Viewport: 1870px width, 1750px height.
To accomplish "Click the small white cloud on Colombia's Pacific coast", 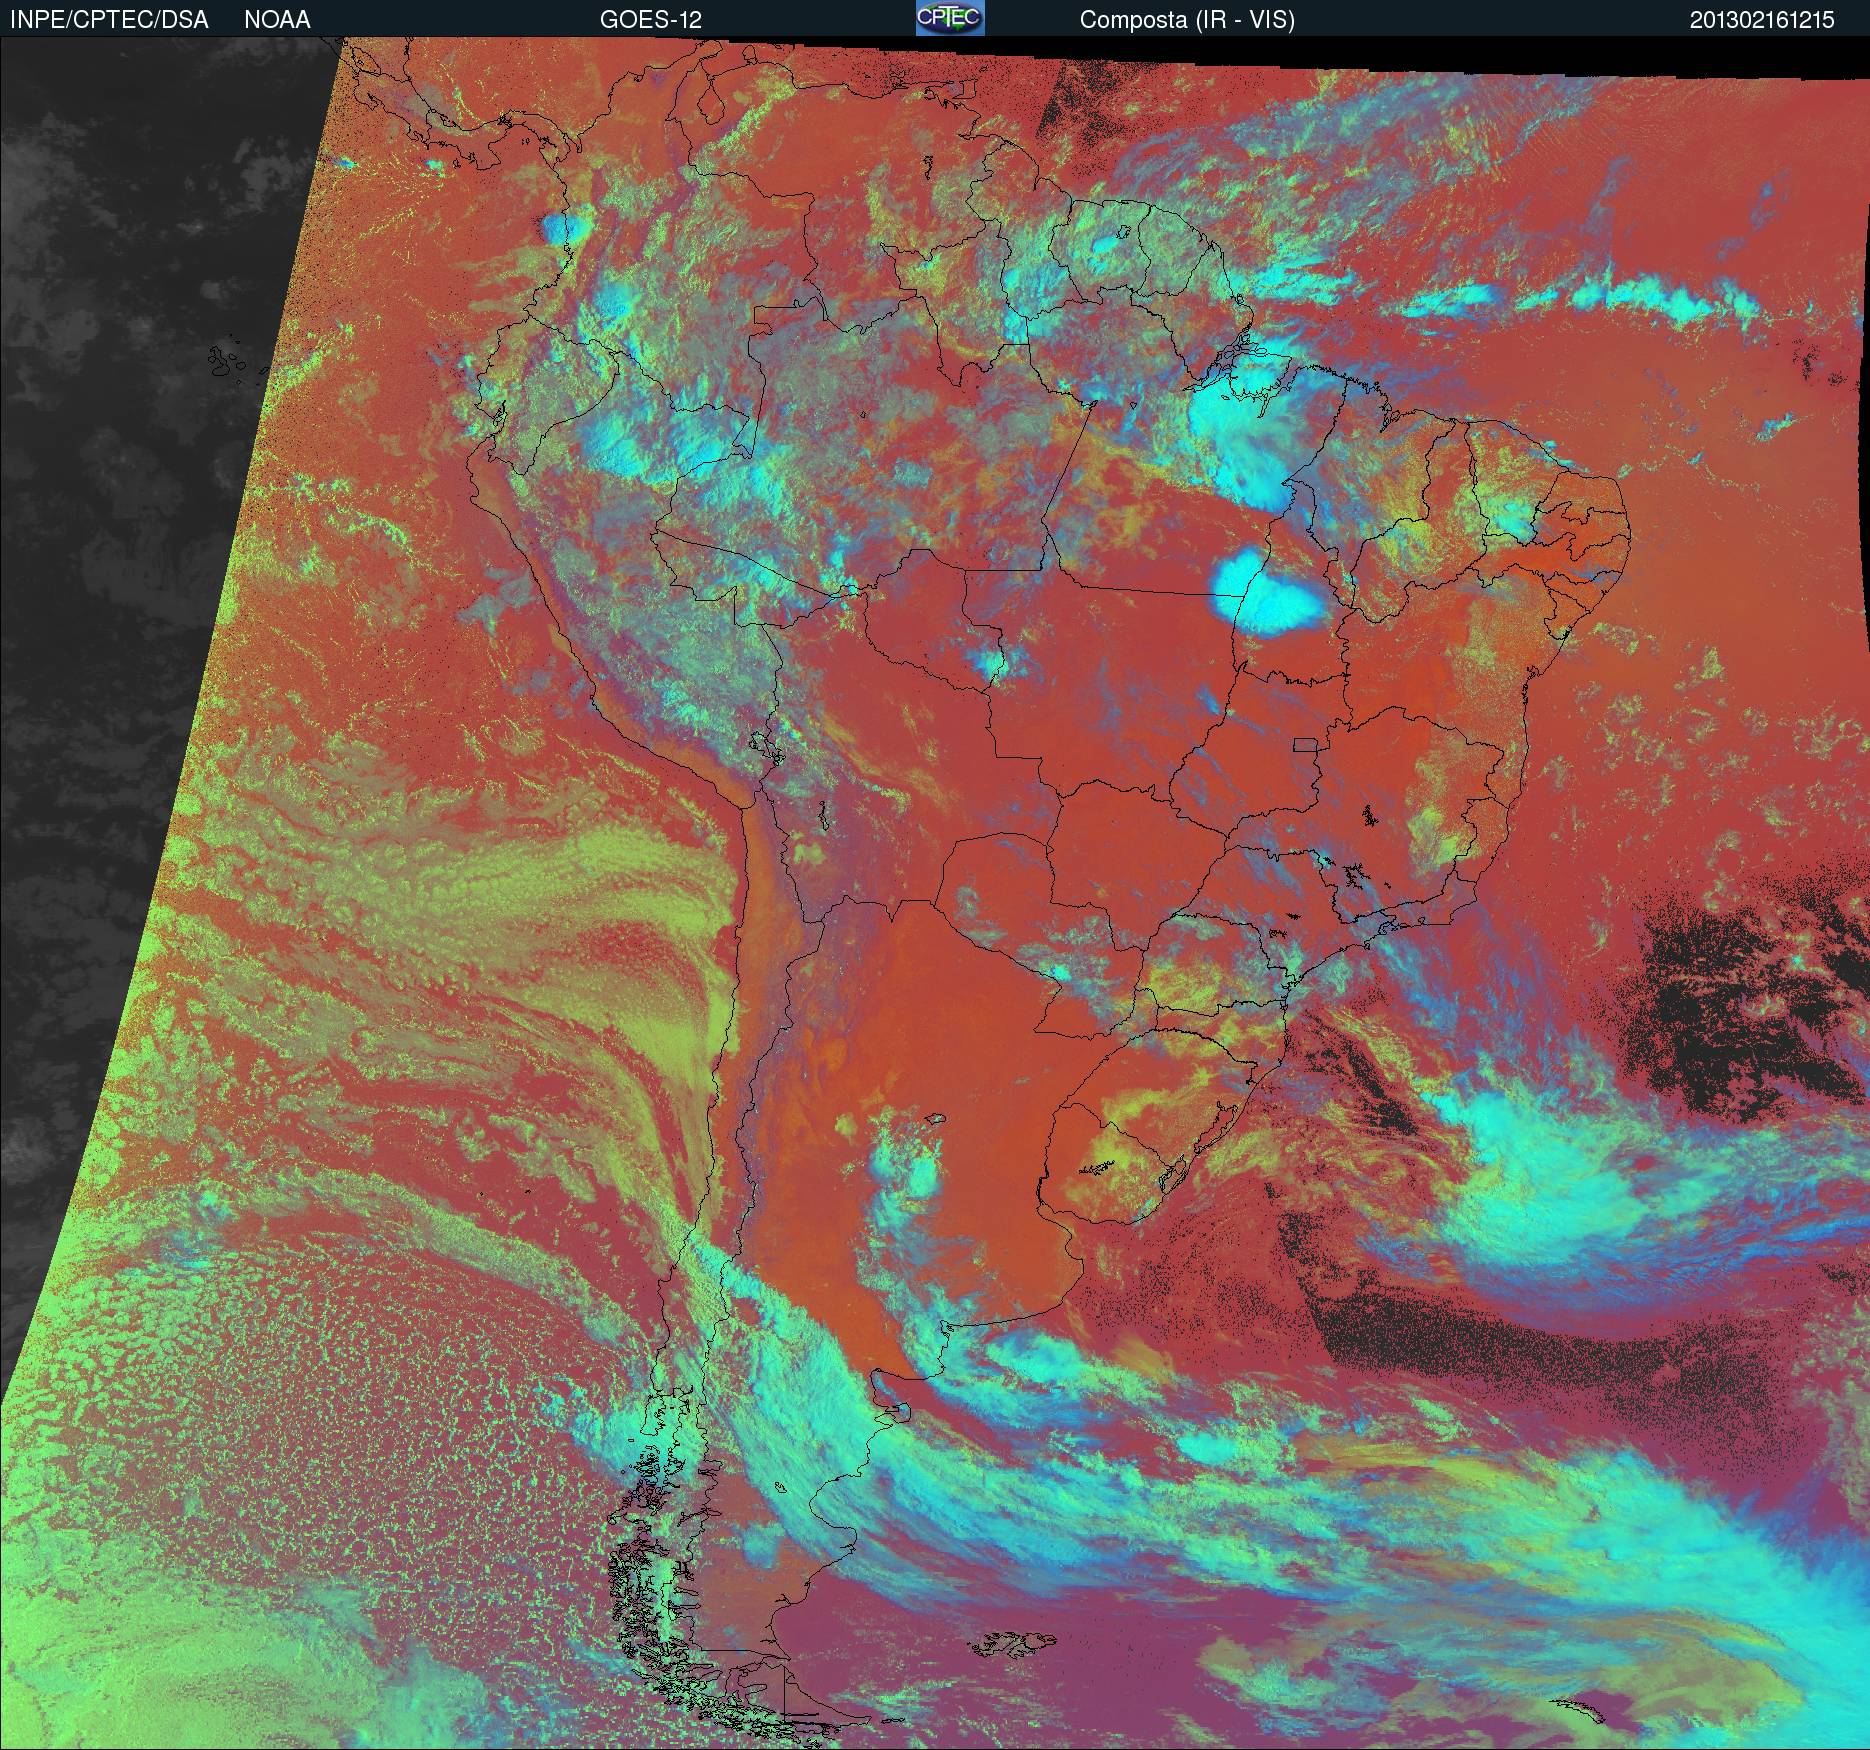I will point(563,228).
